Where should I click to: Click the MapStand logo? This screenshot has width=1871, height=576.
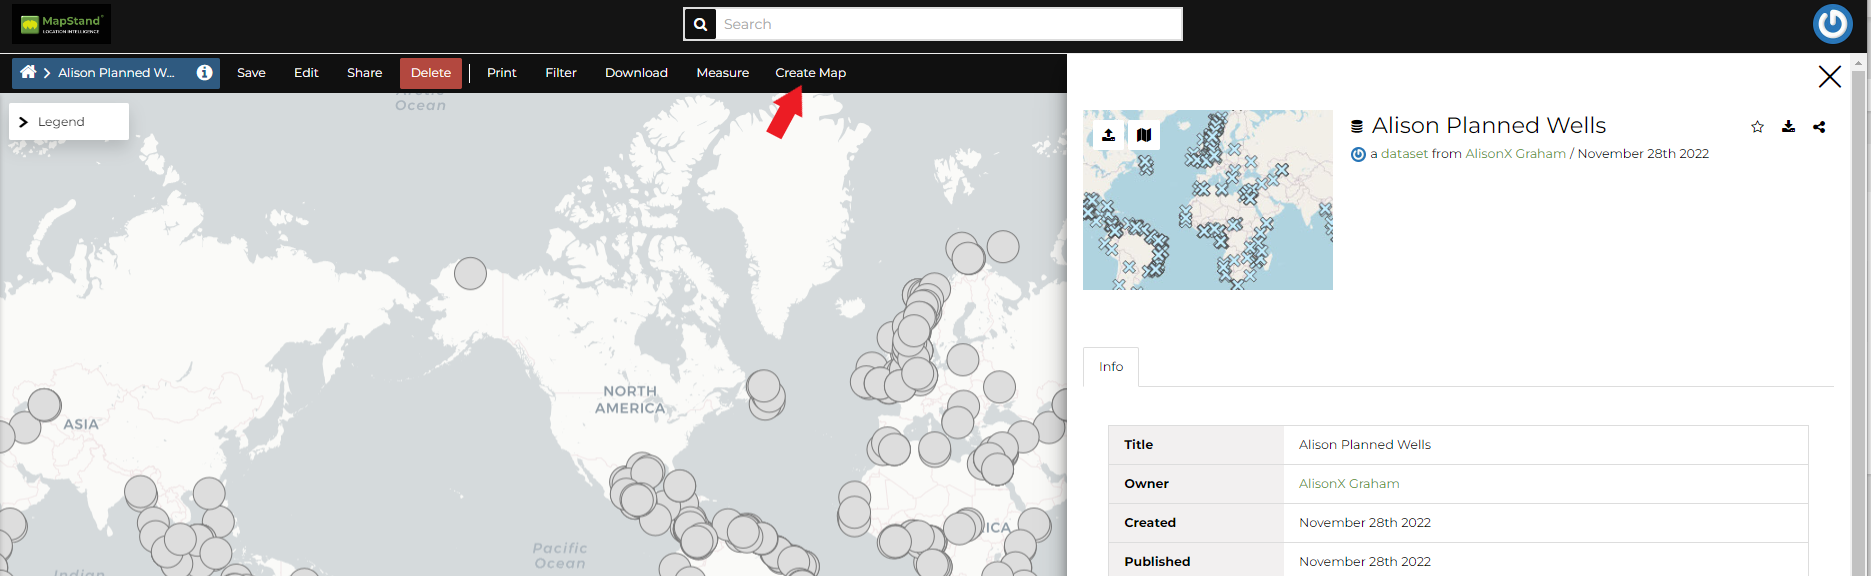(62, 24)
